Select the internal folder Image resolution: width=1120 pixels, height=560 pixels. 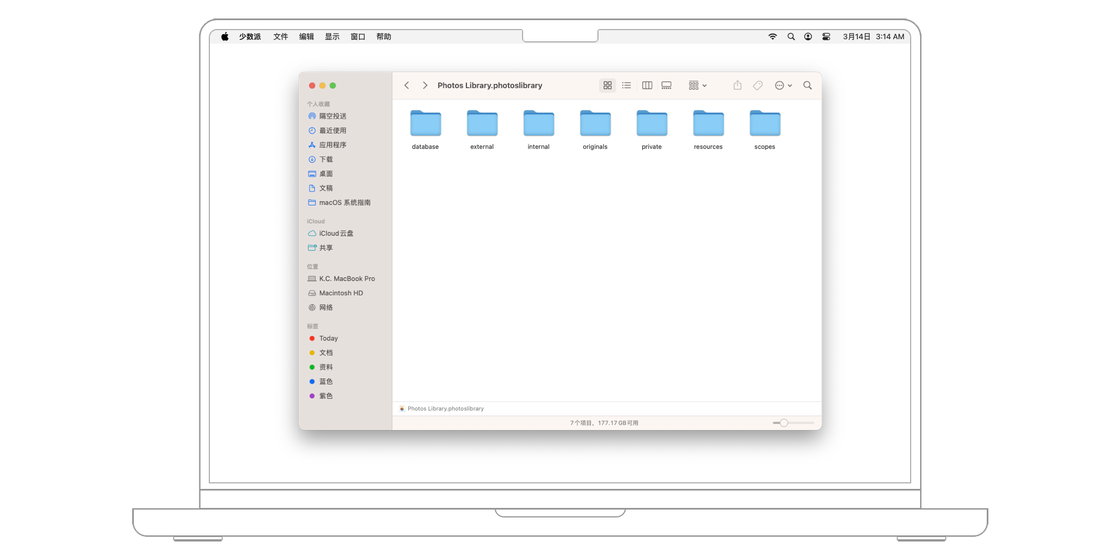coord(539,130)
